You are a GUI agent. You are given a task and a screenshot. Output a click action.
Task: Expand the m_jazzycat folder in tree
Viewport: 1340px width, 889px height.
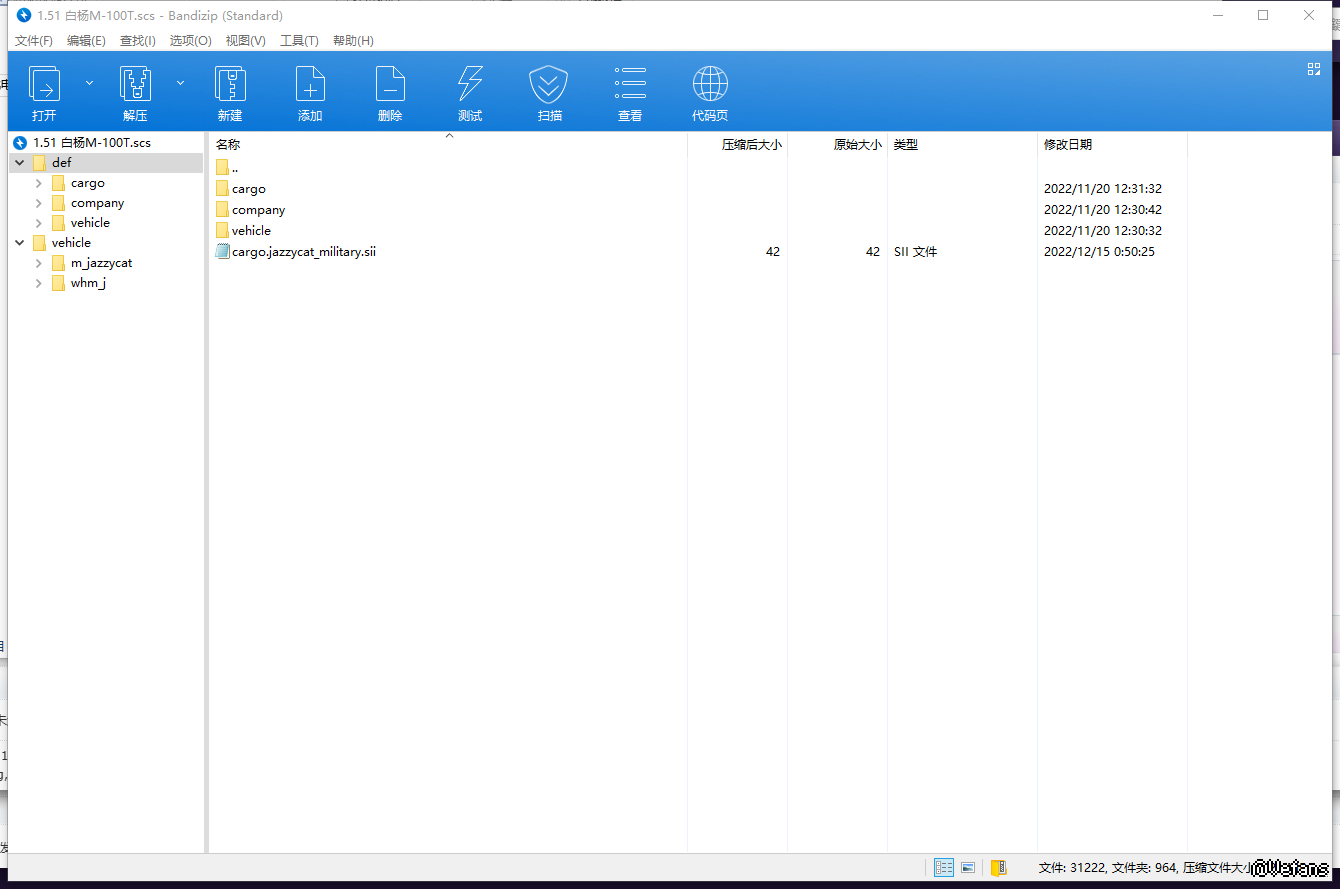(x=39, y=263)
